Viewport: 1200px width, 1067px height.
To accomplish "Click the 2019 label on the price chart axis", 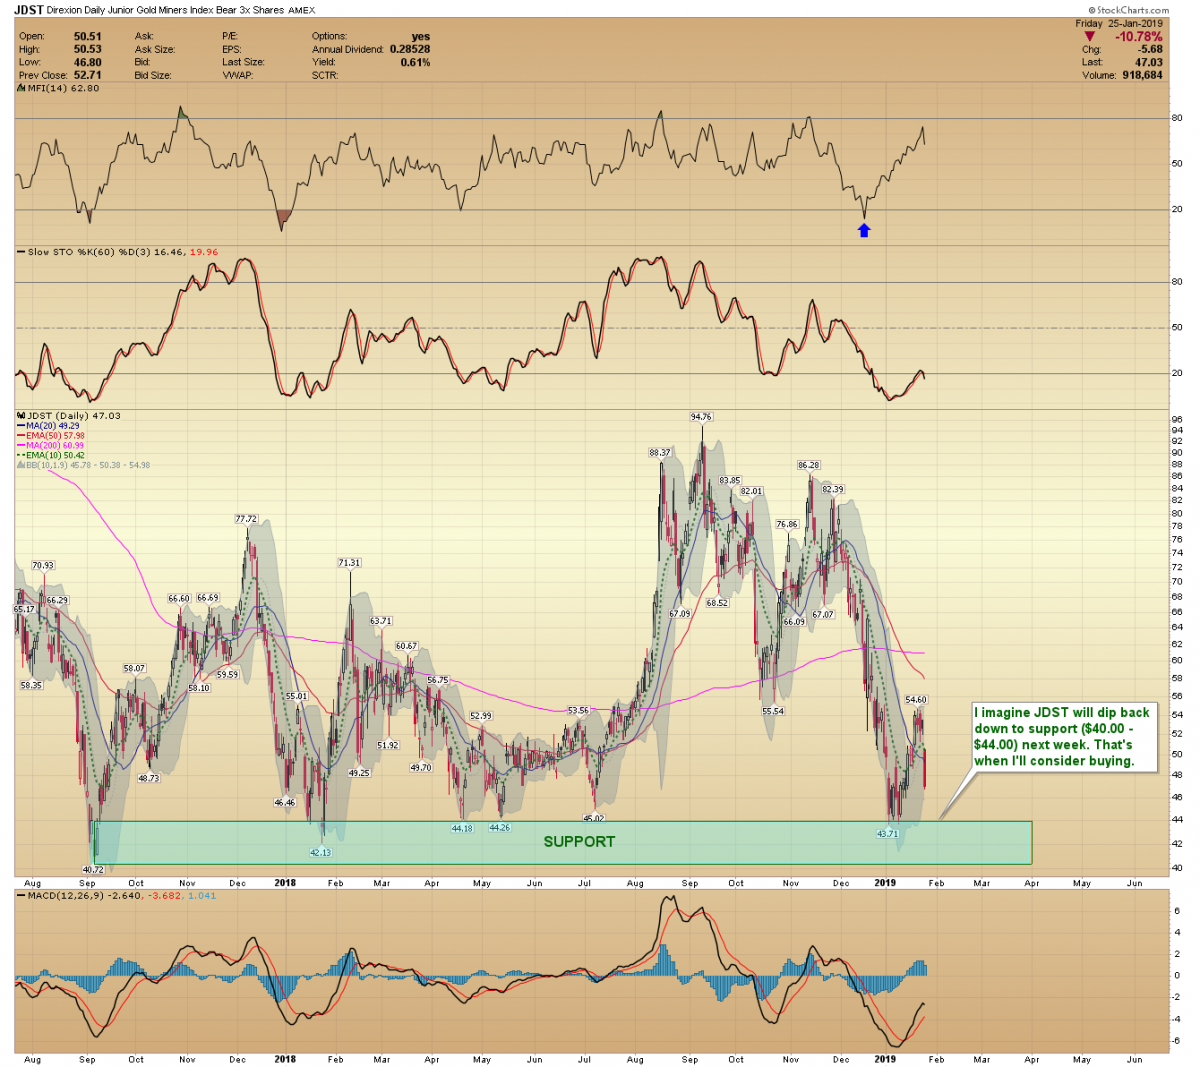I will coord(884,883).
